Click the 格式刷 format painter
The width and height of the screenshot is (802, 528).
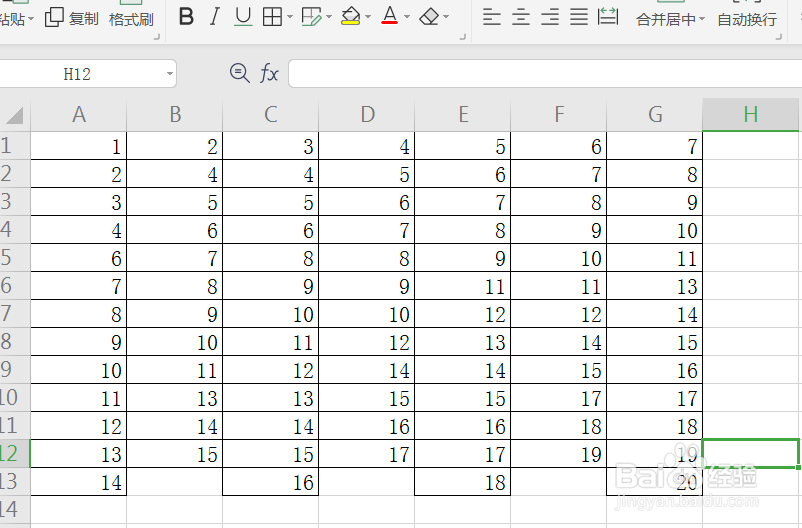131,19
